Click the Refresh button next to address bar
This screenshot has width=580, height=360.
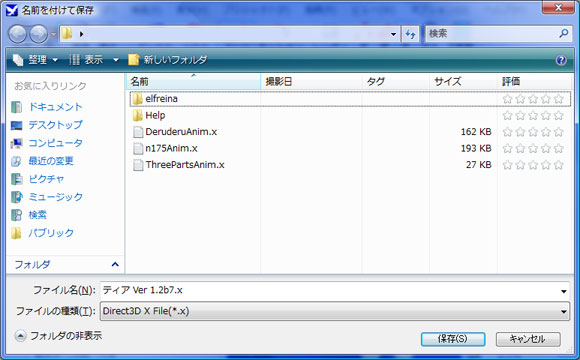(410, 34)
